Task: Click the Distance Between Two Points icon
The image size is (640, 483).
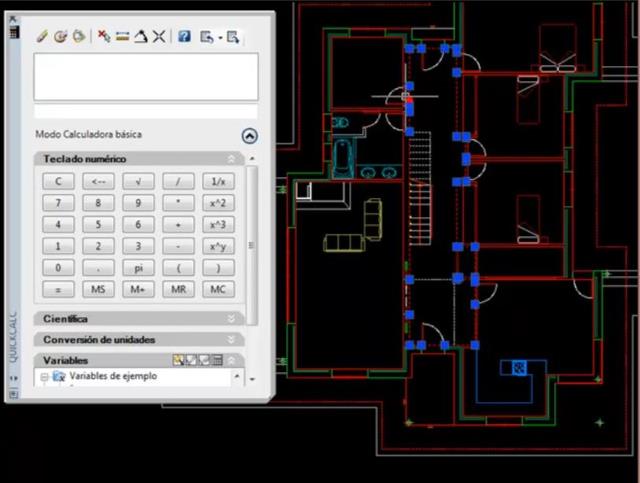Action: click(x=122, y=36)
